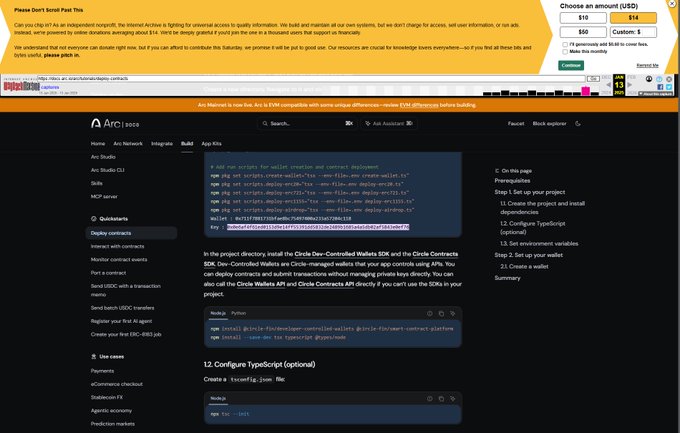Close the Wayback toolbar with X icon
The width and height of the screenshot is (680, 433).
pyautogui.click(x=669, y=79)
